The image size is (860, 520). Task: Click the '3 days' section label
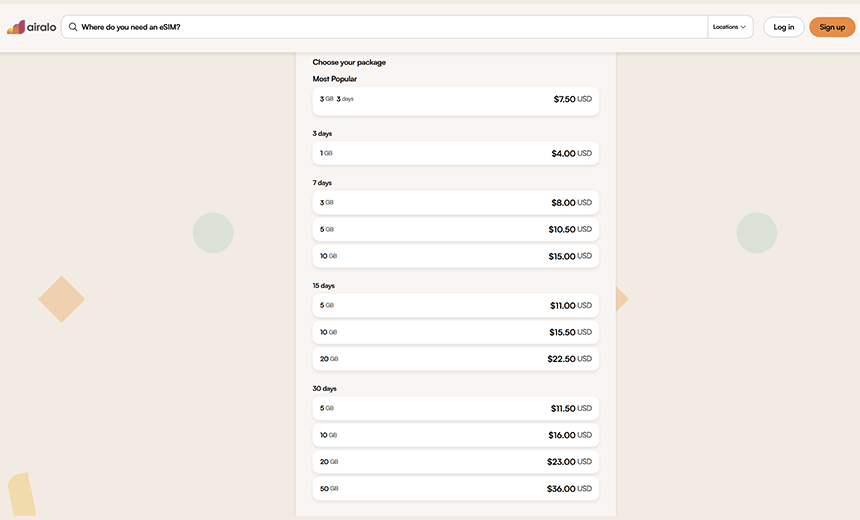pos(322,133)
